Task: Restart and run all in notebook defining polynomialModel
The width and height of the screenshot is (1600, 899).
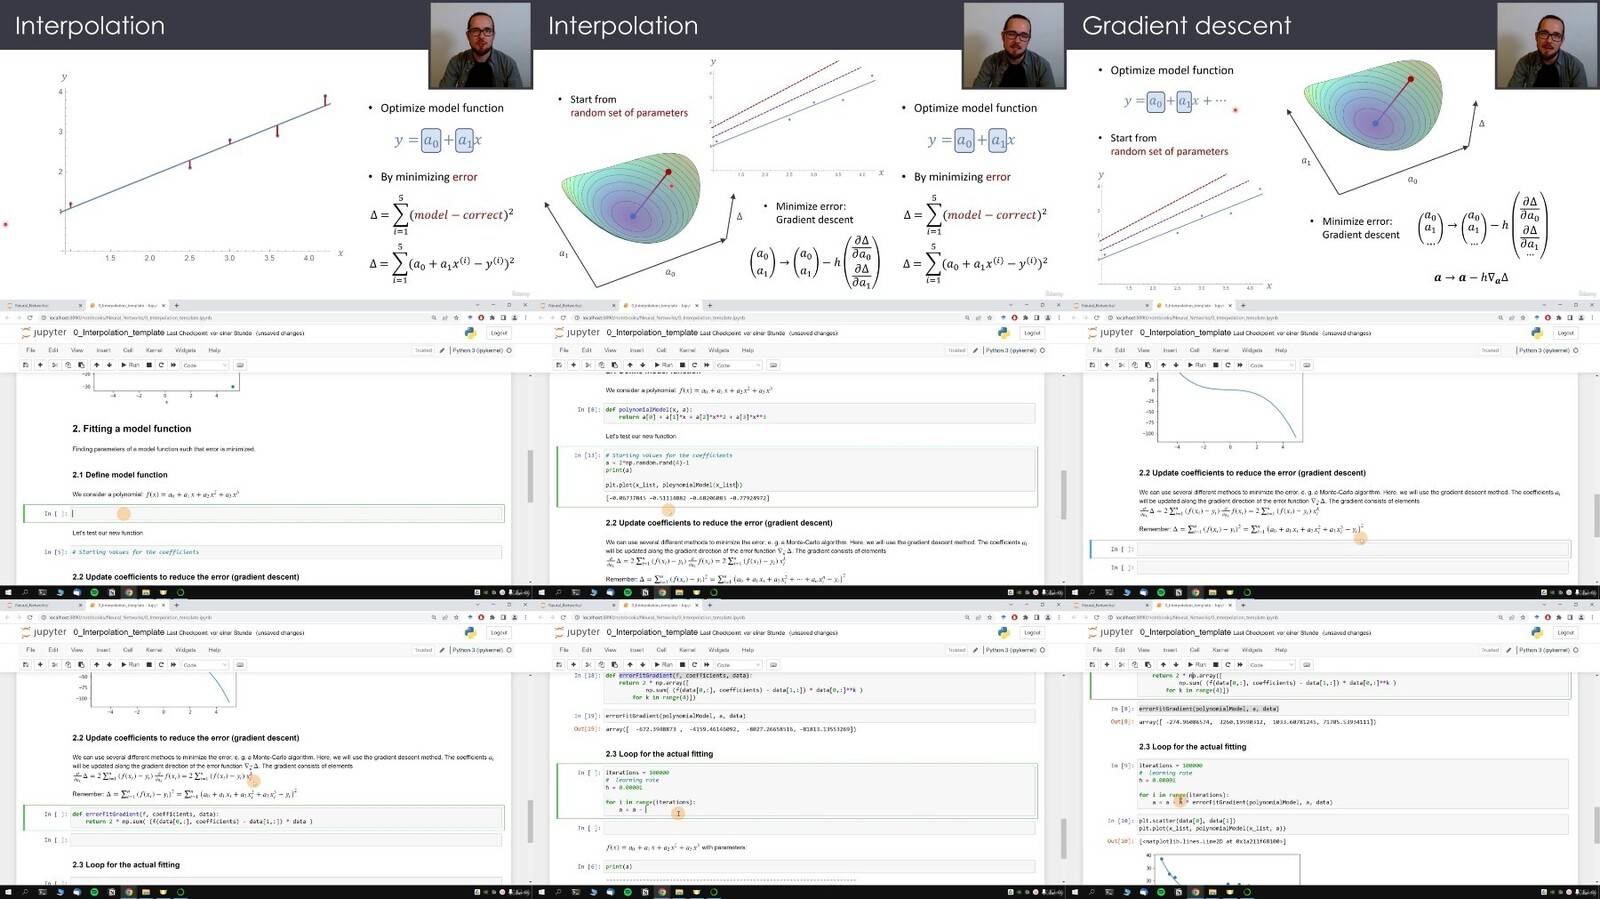Action: (706, 365)
